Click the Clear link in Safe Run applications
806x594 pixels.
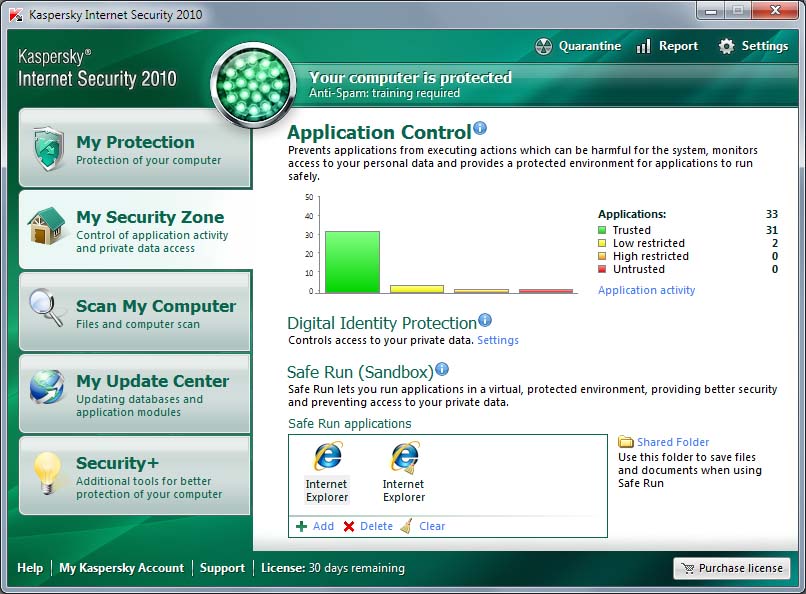point(432,526)
